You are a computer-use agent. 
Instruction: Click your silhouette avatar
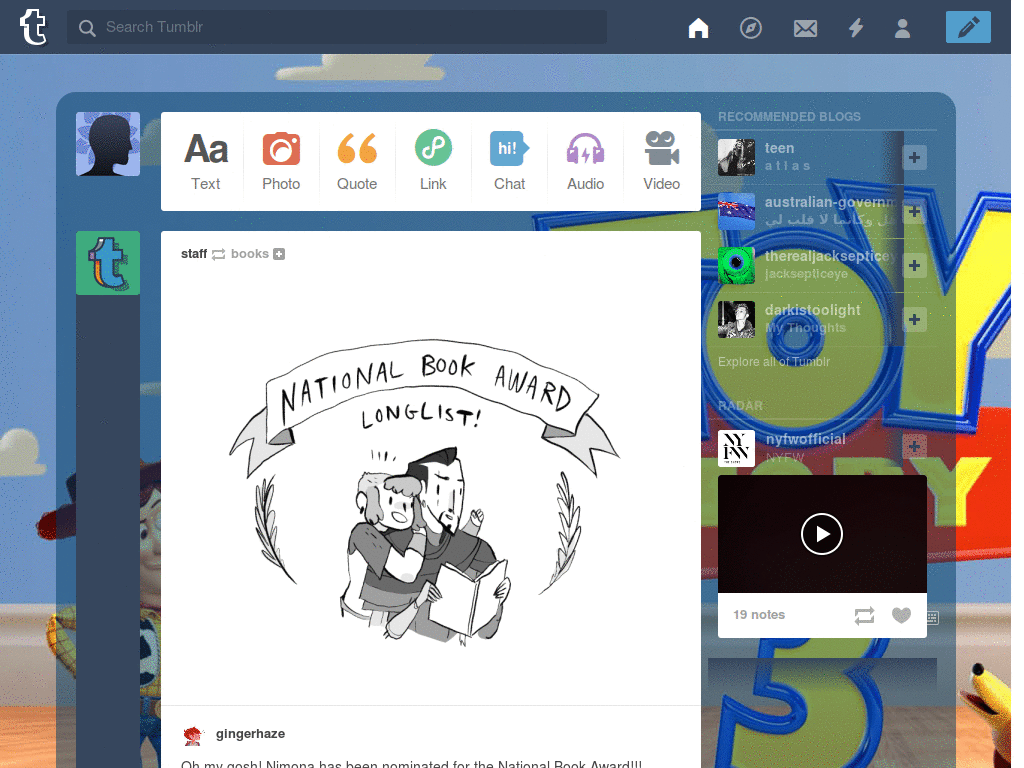click(x=108, y=144)
